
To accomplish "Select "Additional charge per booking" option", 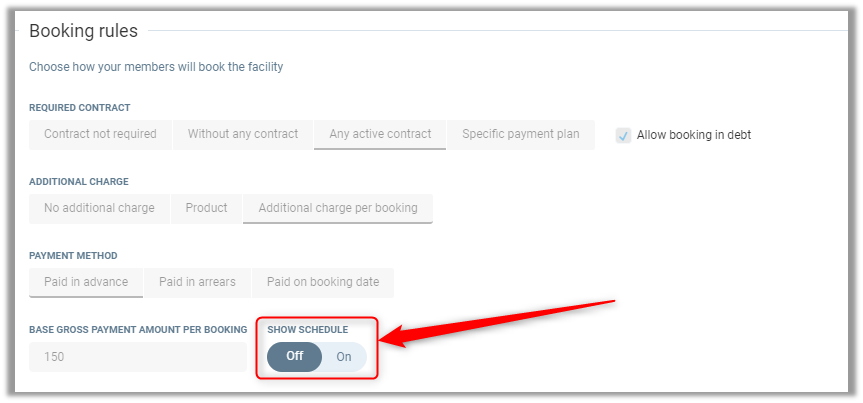I will (x=338, y=208).
